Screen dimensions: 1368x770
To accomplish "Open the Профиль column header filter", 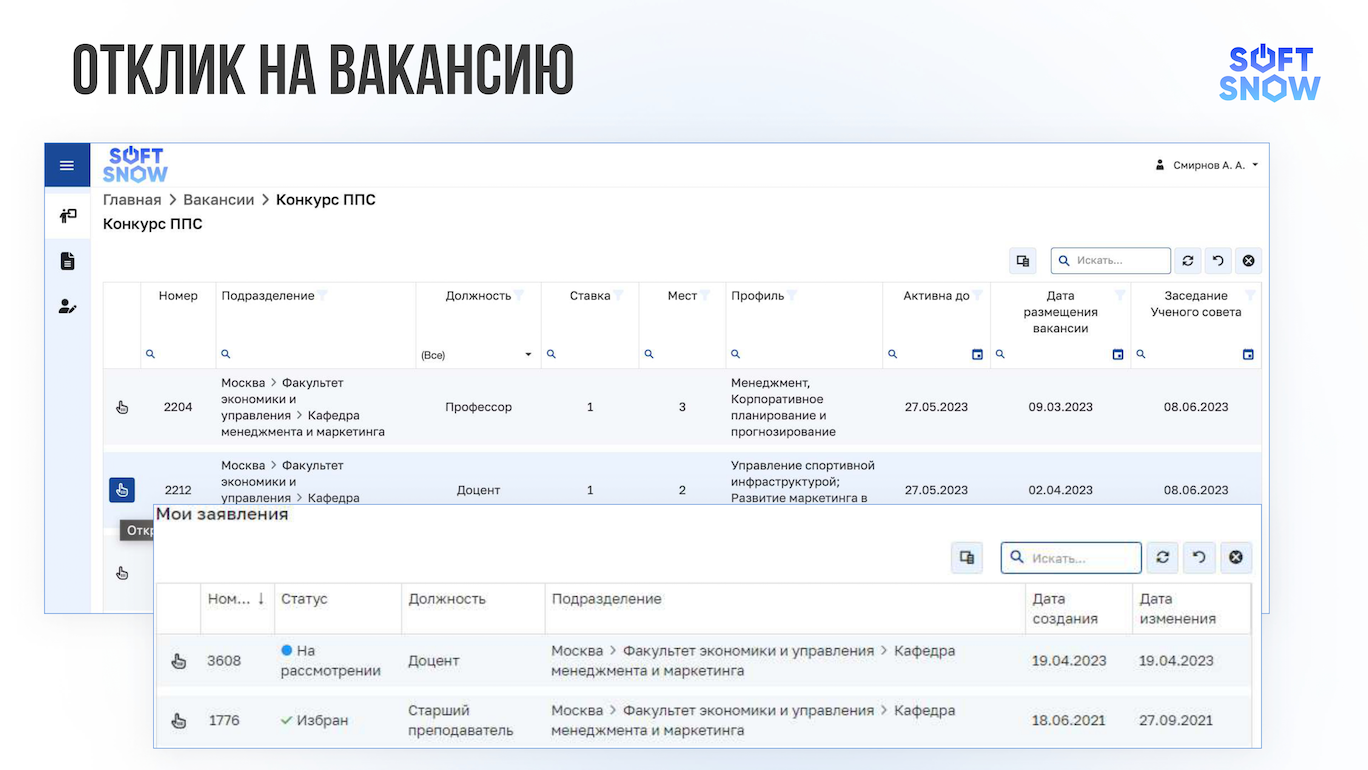I will point(792,296).
